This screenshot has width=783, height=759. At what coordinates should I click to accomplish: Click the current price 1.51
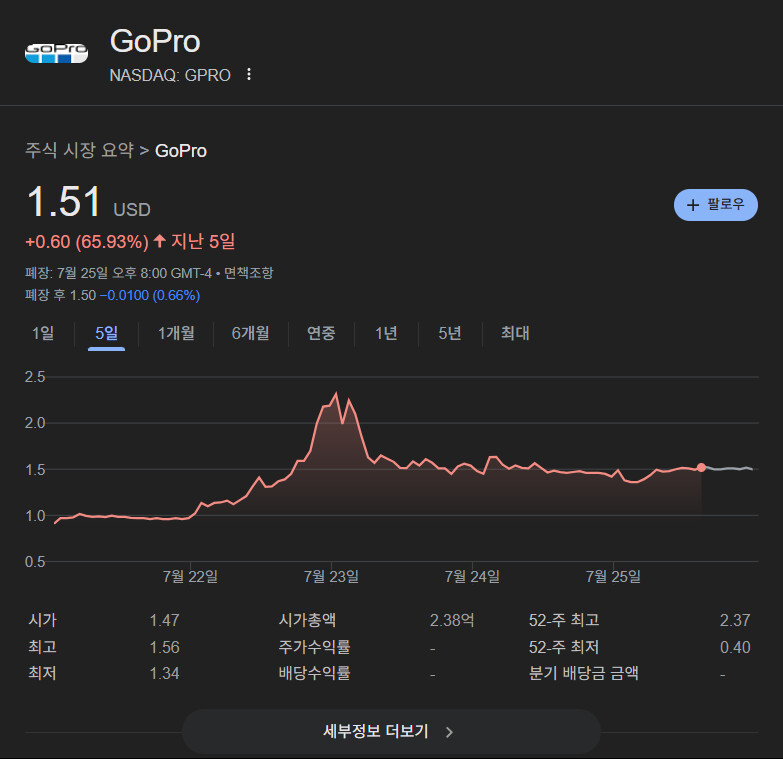(x=64, y=201)
